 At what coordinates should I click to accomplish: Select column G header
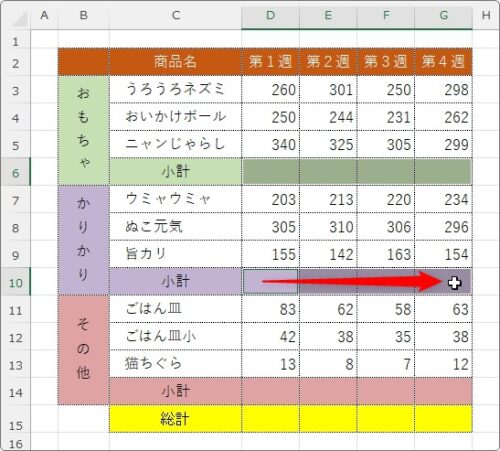tap(443, 16)
